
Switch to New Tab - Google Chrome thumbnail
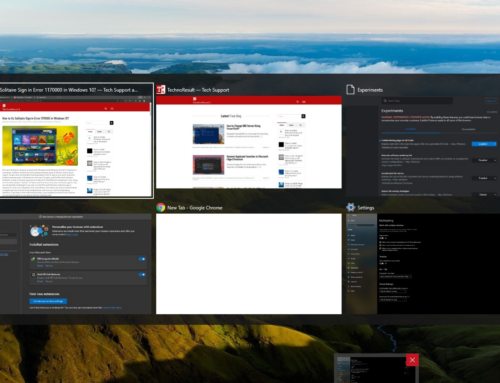pos(249,263)
